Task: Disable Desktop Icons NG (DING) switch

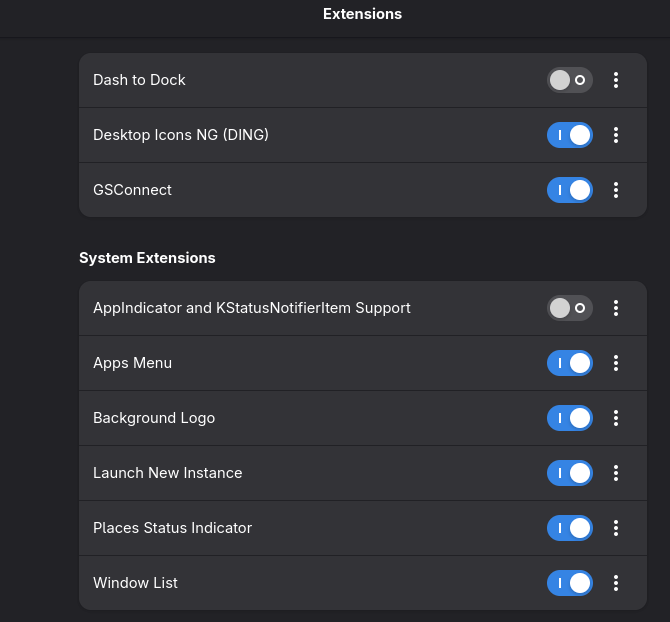Action: (570, 135)
